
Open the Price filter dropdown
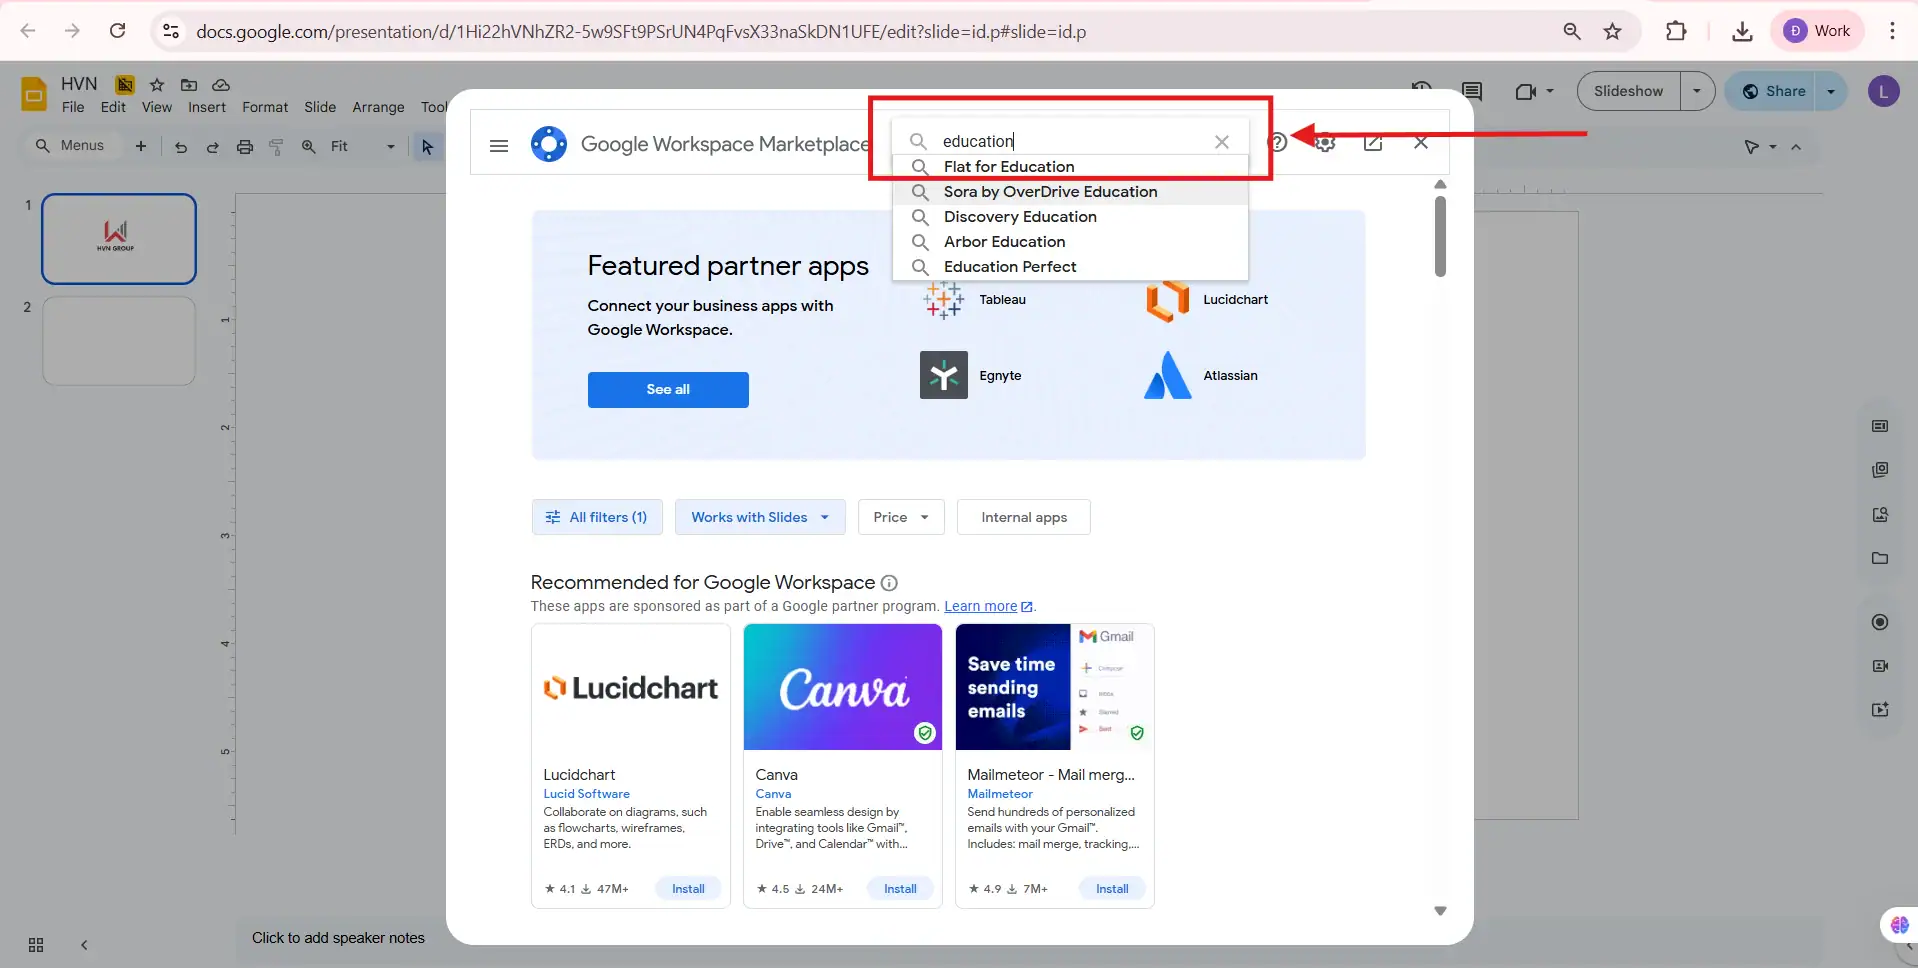899,517
